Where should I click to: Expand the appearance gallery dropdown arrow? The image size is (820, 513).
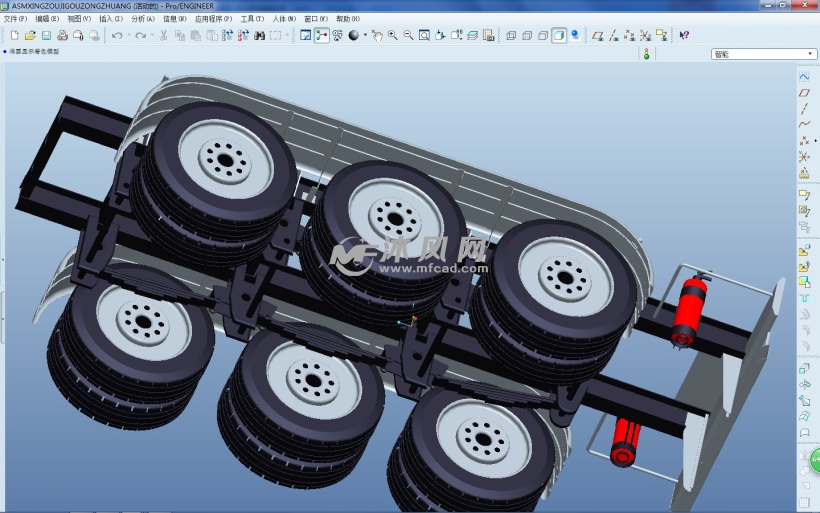[x=365, y=35]
